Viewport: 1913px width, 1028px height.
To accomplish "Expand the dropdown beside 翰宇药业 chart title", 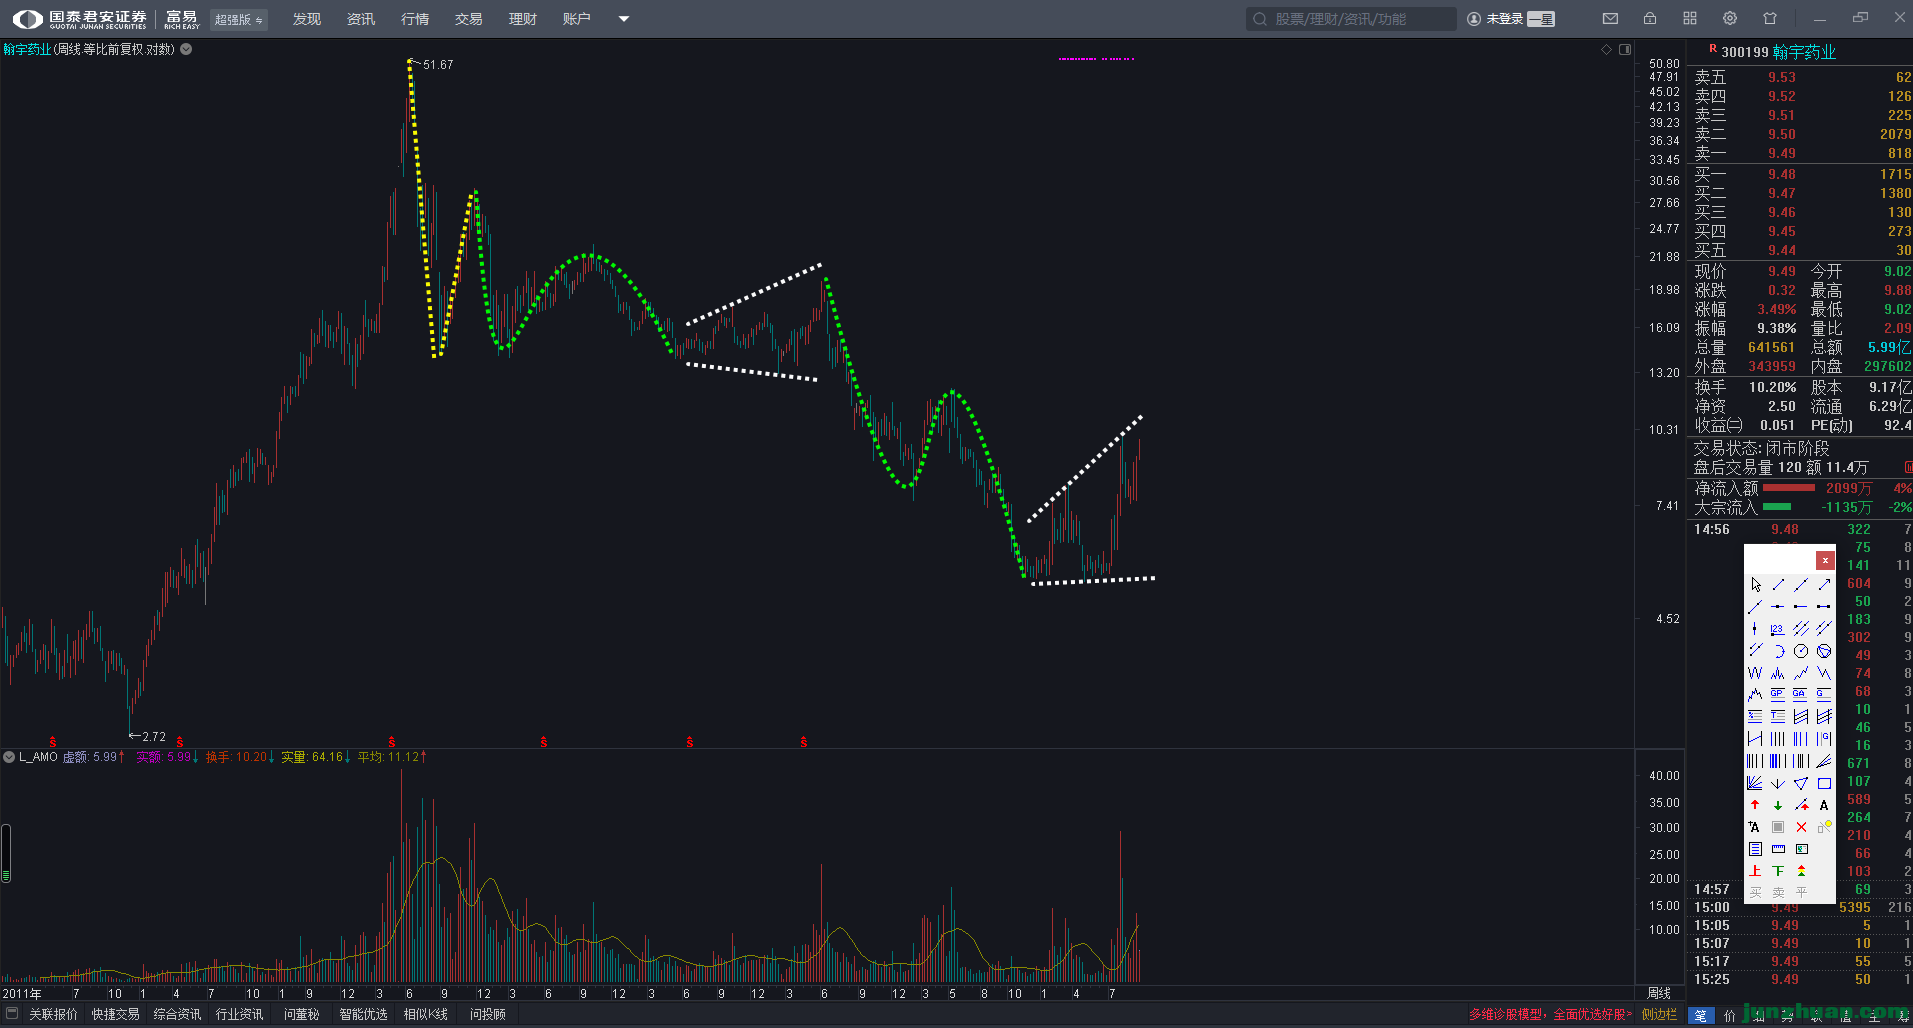I will coord(186,49).
